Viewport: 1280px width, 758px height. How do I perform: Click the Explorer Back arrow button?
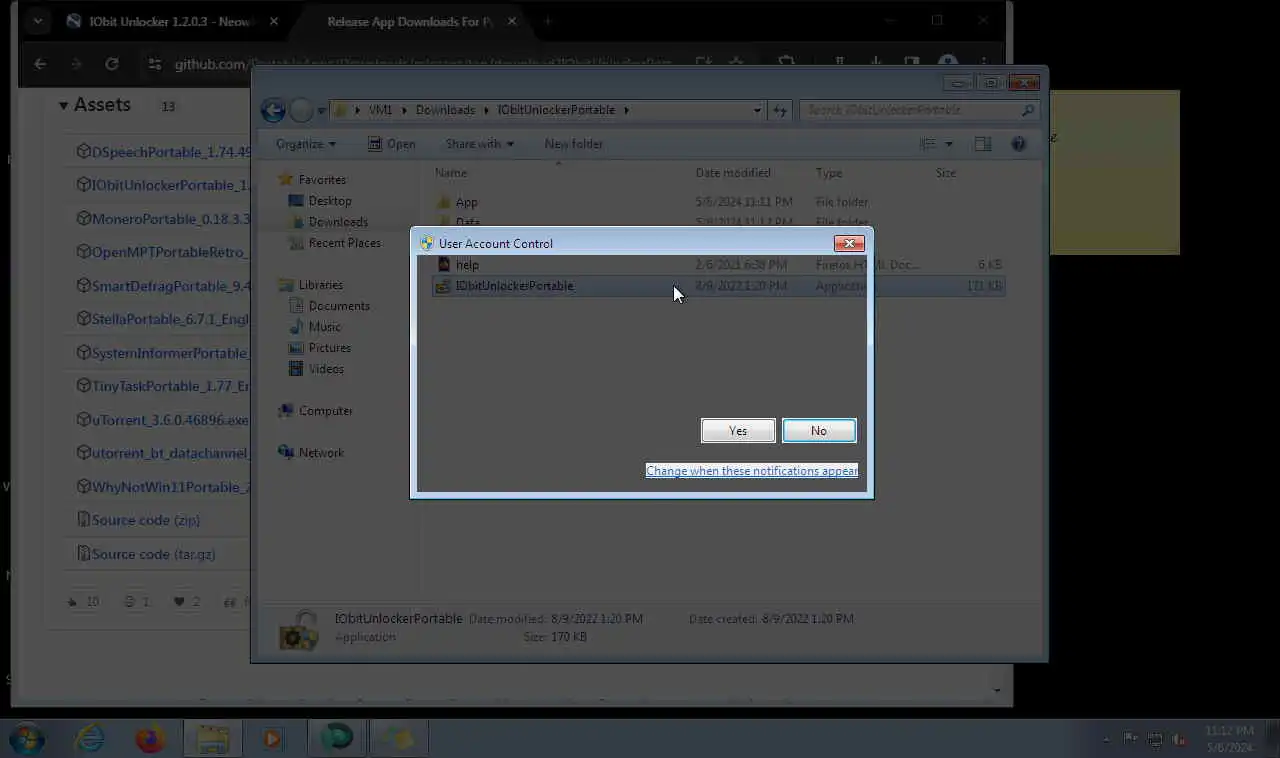(273, 110)
